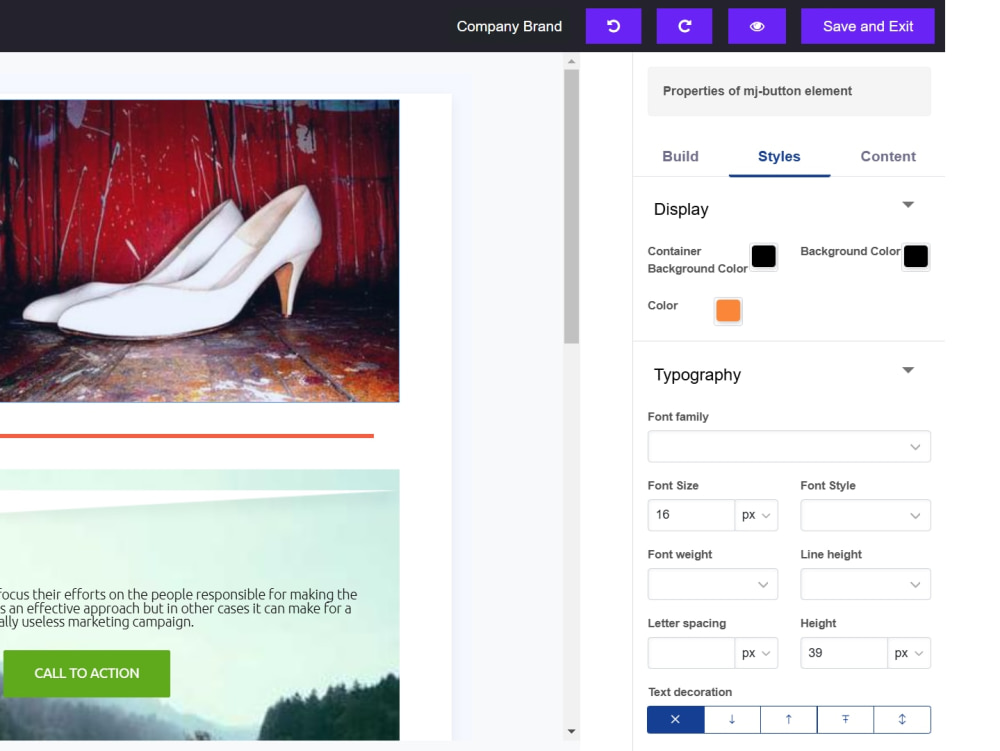Image resolution: width=1000 pixels, height=751 pixels.
Task: Open Container Background Color swatch
Action: [763, 256]
